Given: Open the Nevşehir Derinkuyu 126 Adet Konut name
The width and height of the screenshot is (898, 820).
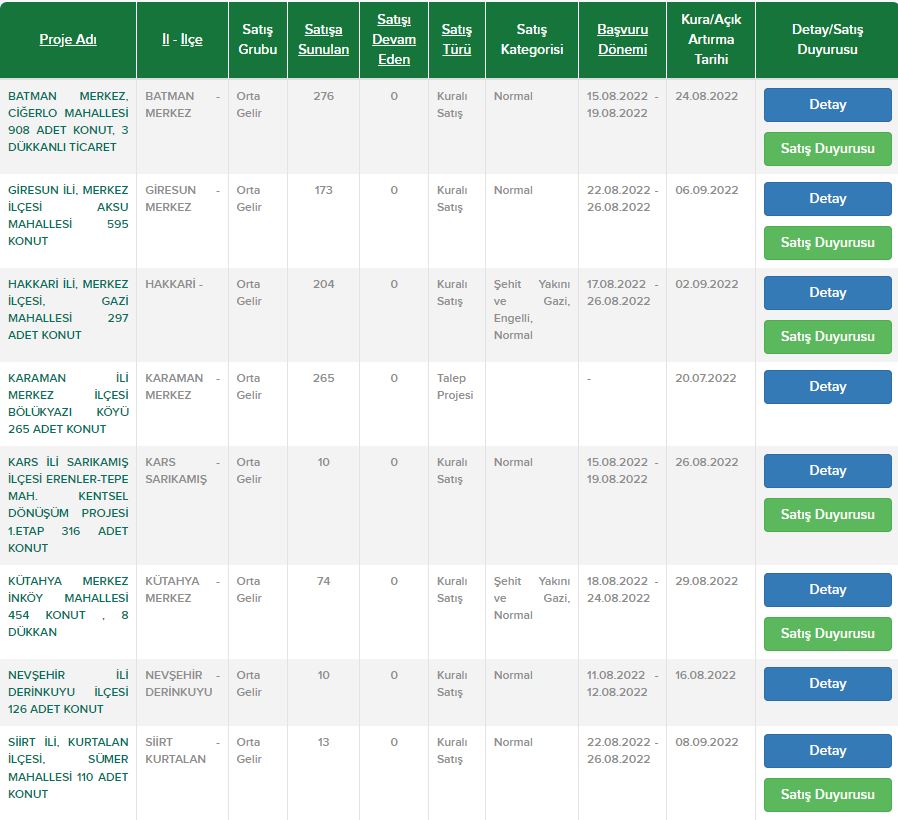Looking at the screenshot, I should (x=68, y=692).
